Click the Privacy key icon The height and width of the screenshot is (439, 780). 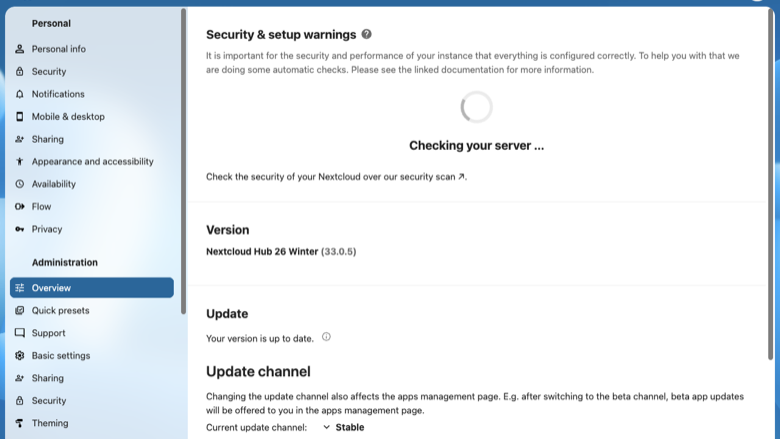coord(19,229)
